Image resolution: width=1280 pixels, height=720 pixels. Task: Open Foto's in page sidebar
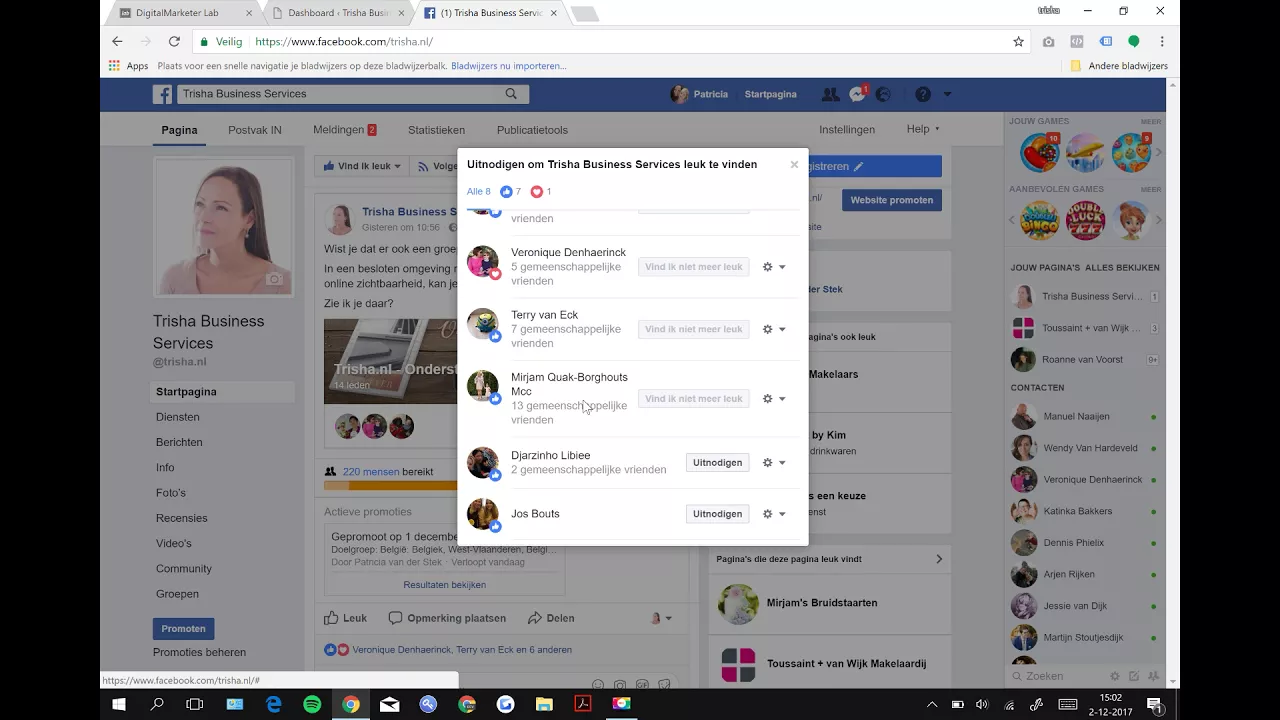[x=170, y=493]
